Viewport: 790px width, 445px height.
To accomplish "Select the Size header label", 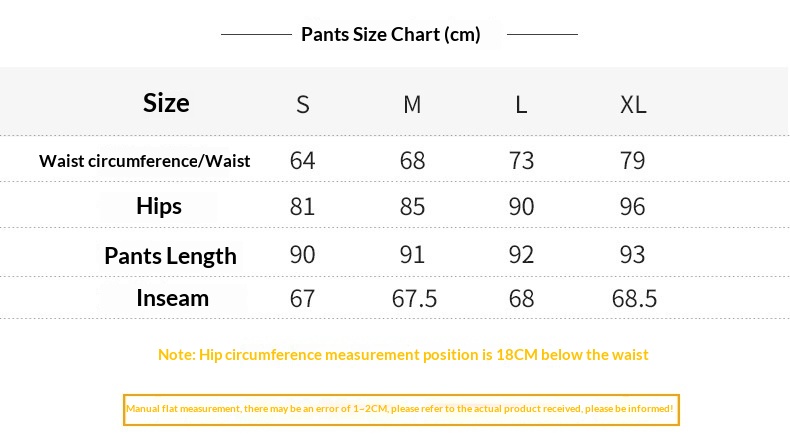I will pyautogui.click(x=166, y=103).
